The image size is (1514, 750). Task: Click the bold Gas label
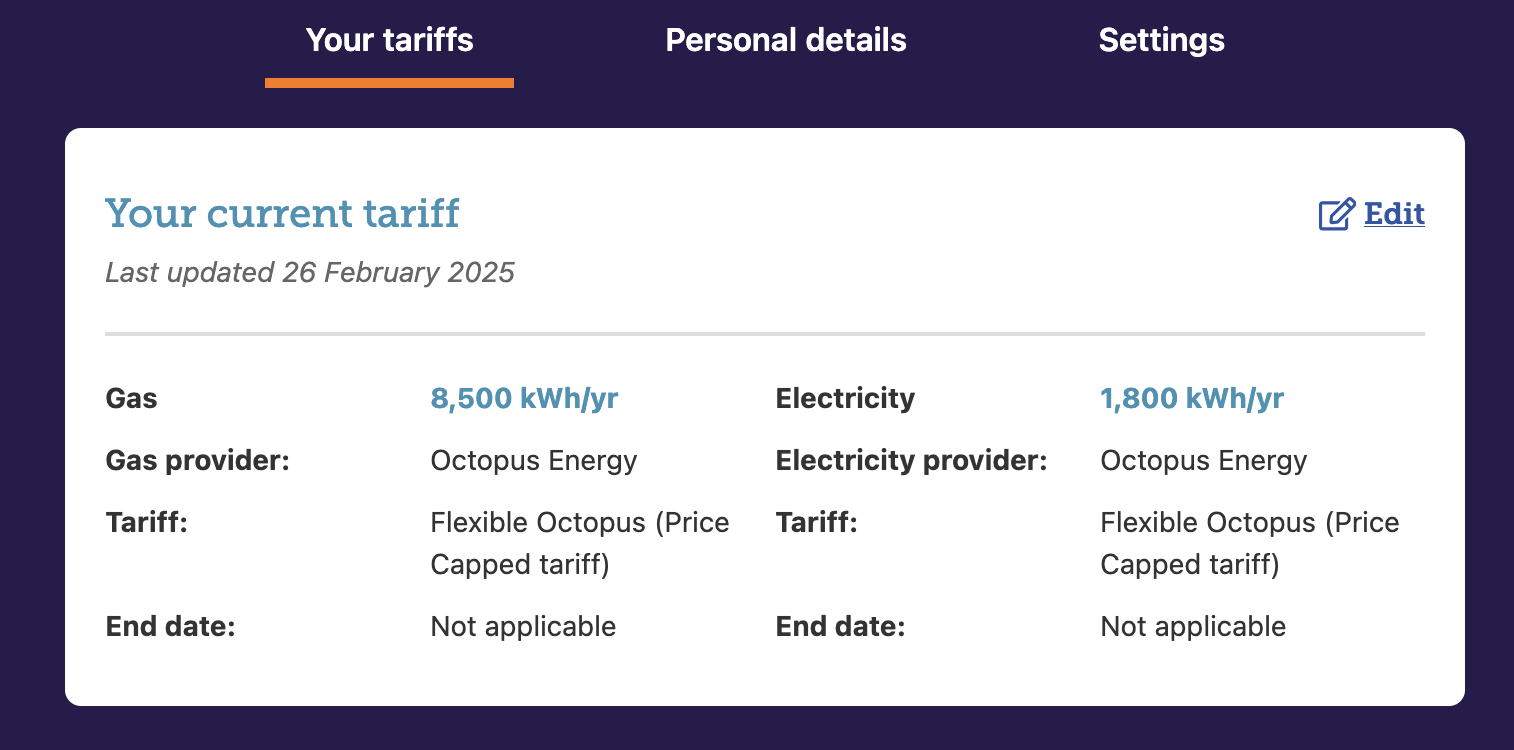click(x=132, y=399)
